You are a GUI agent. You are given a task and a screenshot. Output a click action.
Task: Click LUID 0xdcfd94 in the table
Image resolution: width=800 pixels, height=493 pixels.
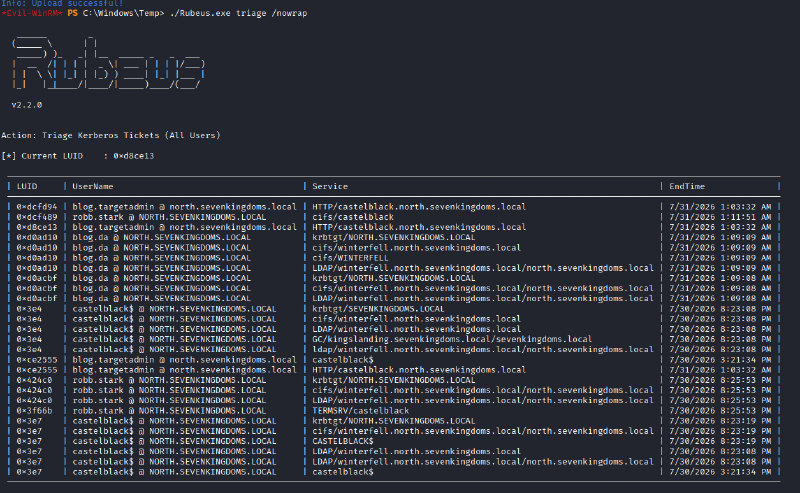[37, 207]
